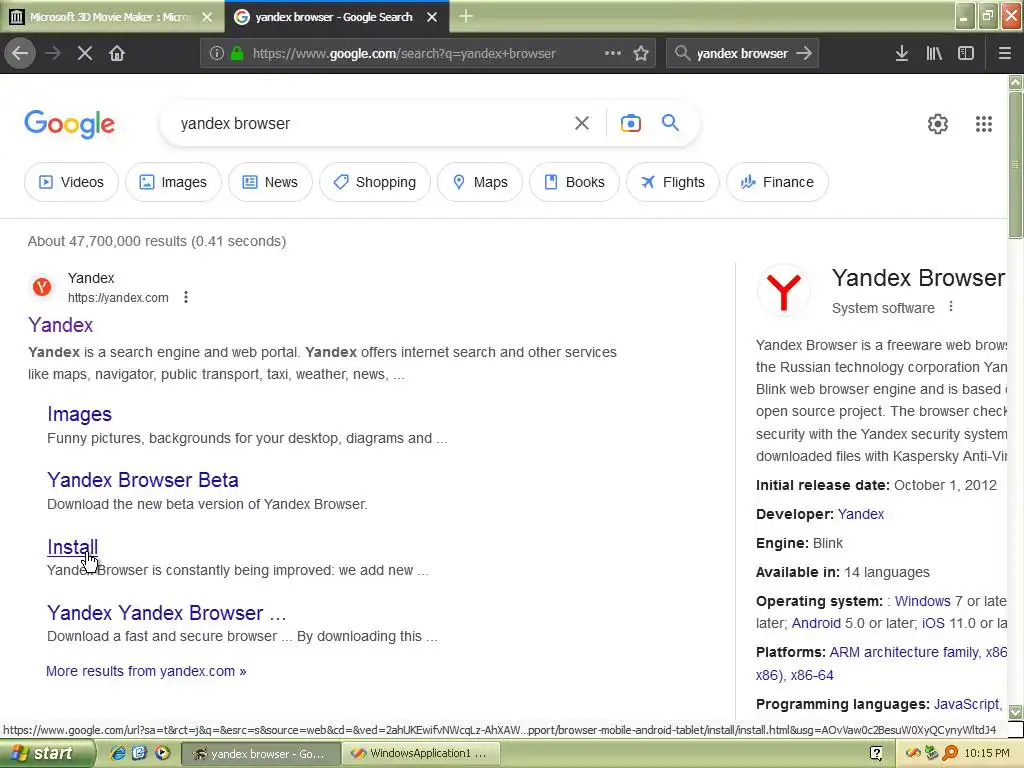
Task: Open the Yandex Yandex Browser sitelink
Action: click(167, 613)
